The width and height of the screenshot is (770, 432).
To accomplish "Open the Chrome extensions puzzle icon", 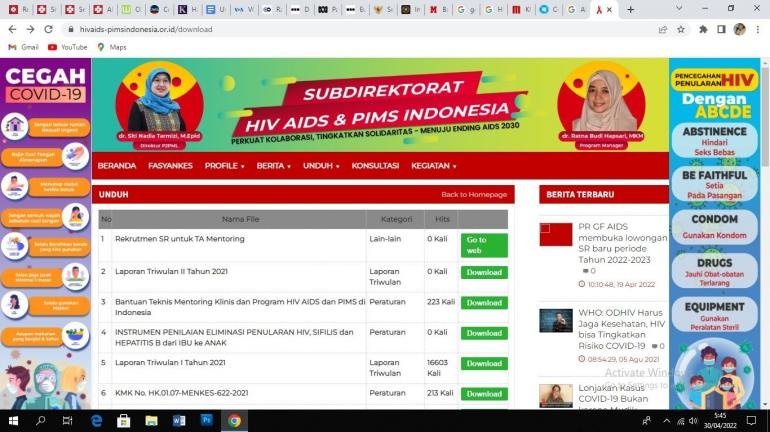I will click(703, 29).
